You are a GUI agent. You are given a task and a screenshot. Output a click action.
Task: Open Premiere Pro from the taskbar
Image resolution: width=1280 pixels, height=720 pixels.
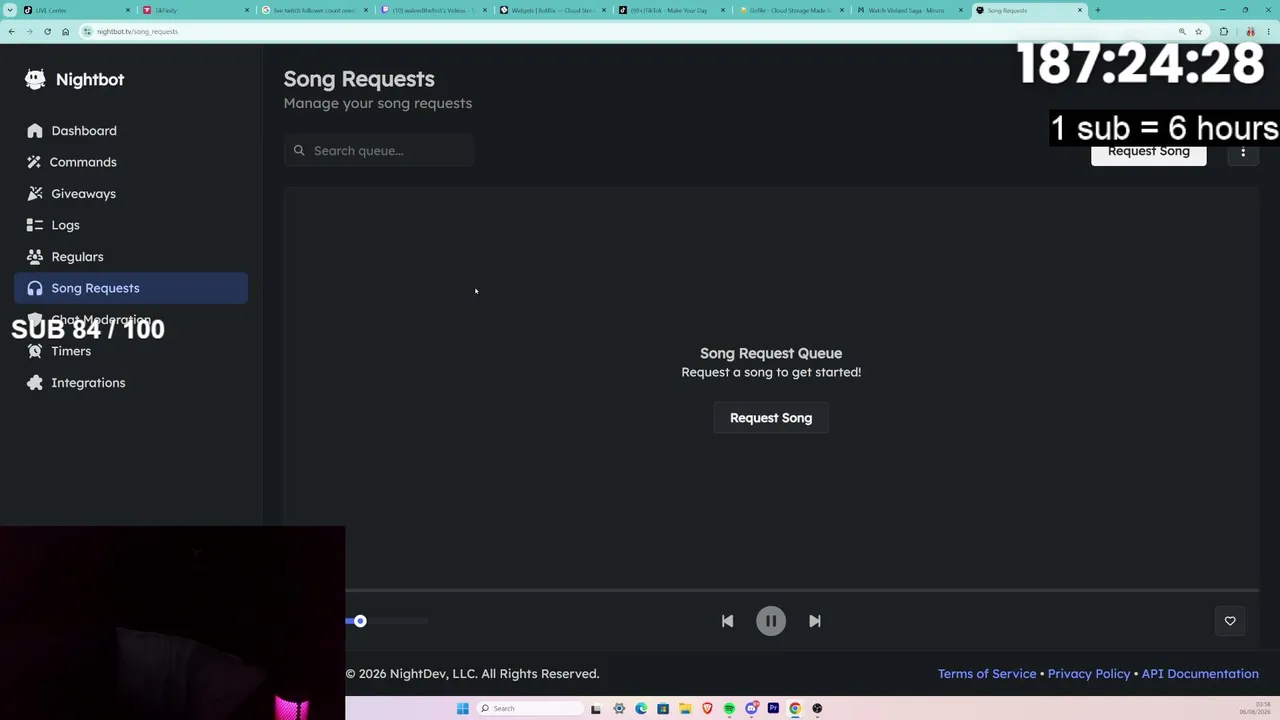(x=773, y=709)
